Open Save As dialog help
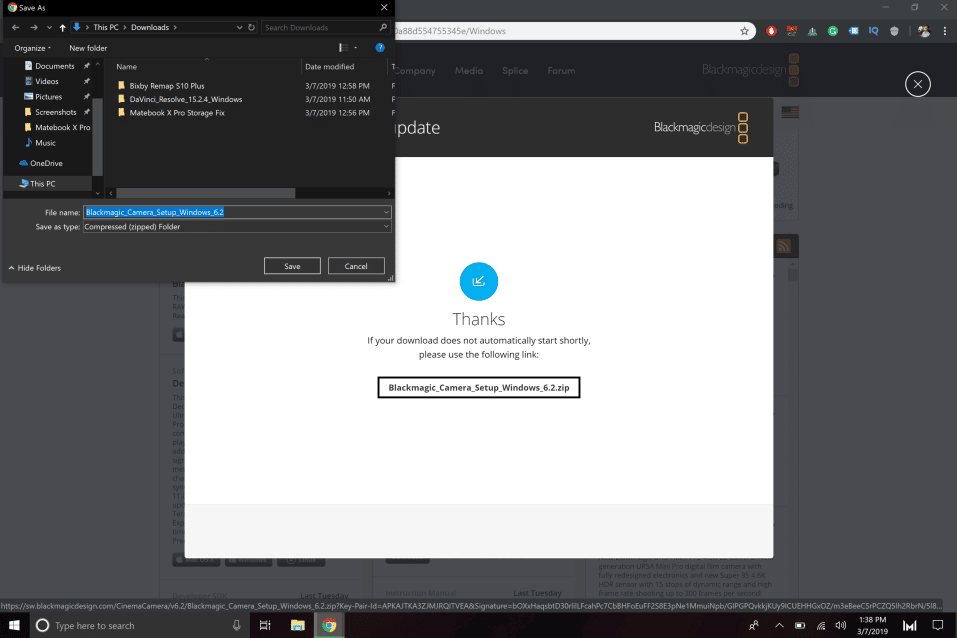Screen dimensions: 957x638 coord(380,48)
